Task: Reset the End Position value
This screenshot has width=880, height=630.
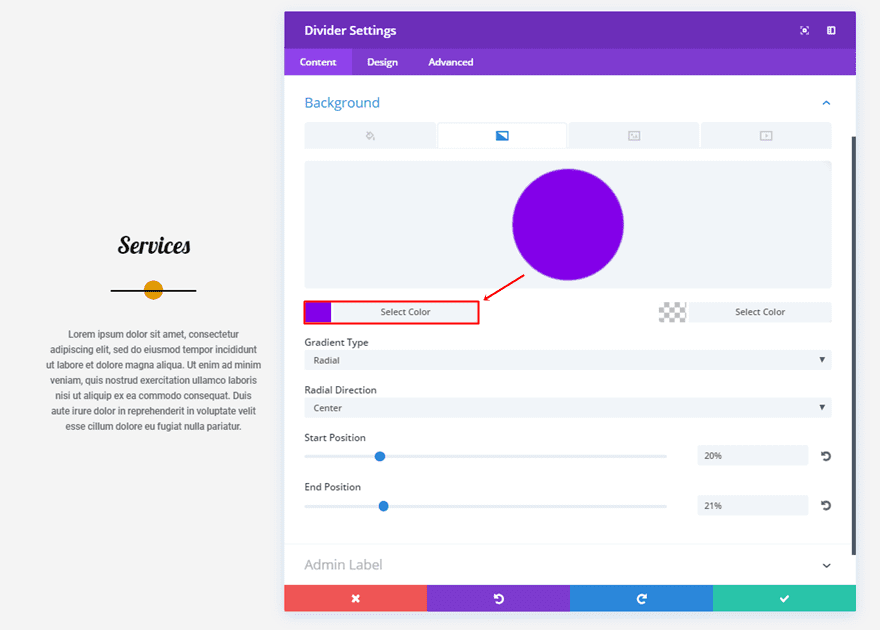Action: tap(826, 506)
